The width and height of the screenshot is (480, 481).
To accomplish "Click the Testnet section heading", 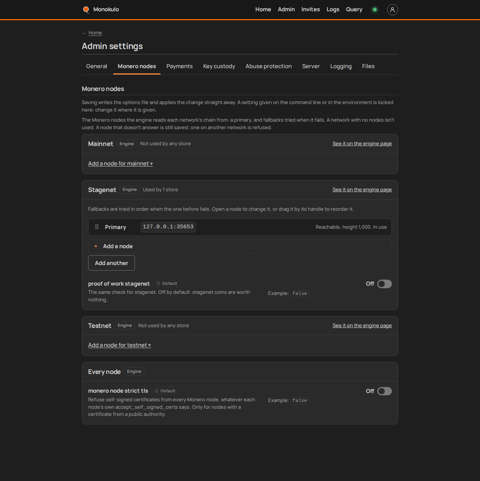I will point(100,325).
